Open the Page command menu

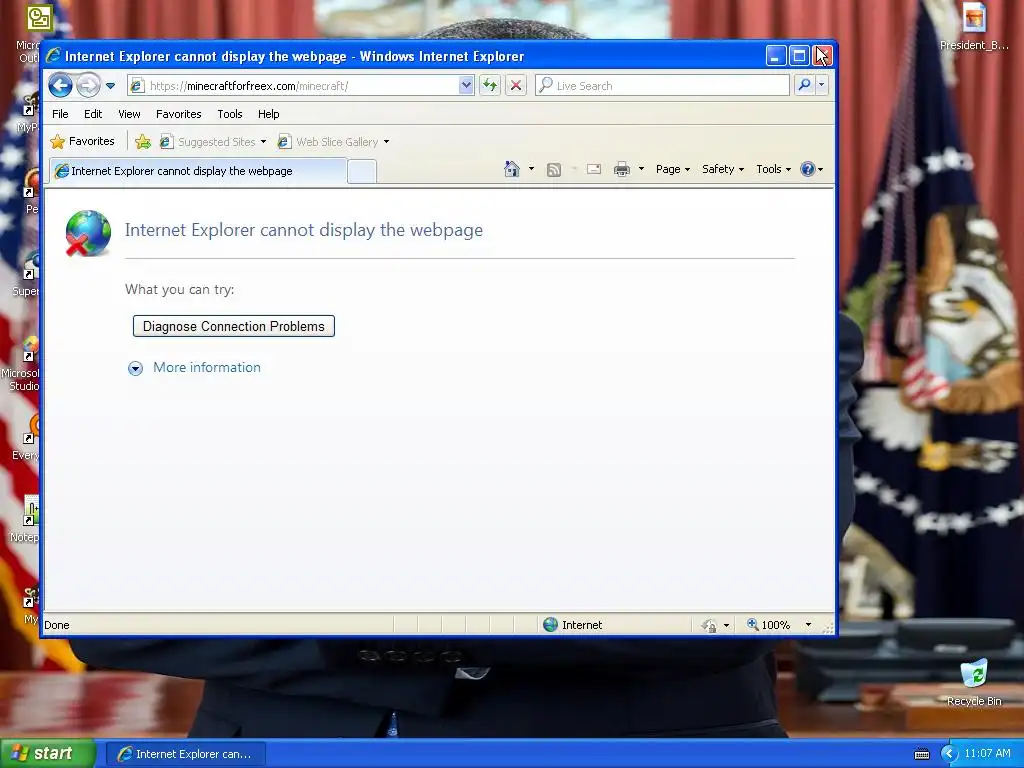(x=673, y=169)
